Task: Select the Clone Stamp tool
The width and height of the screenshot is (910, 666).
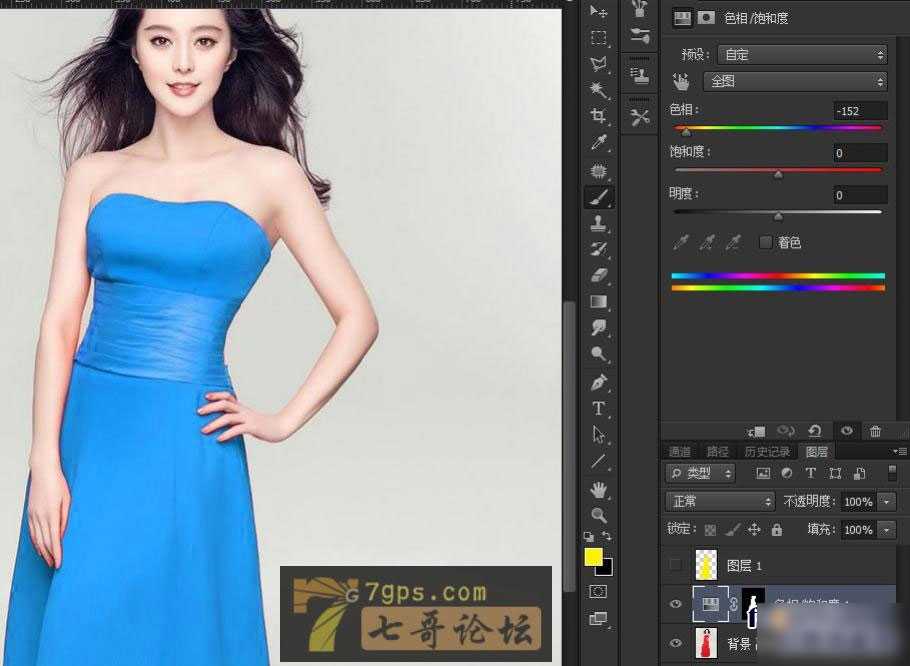Action: click(x=598, y=223)
